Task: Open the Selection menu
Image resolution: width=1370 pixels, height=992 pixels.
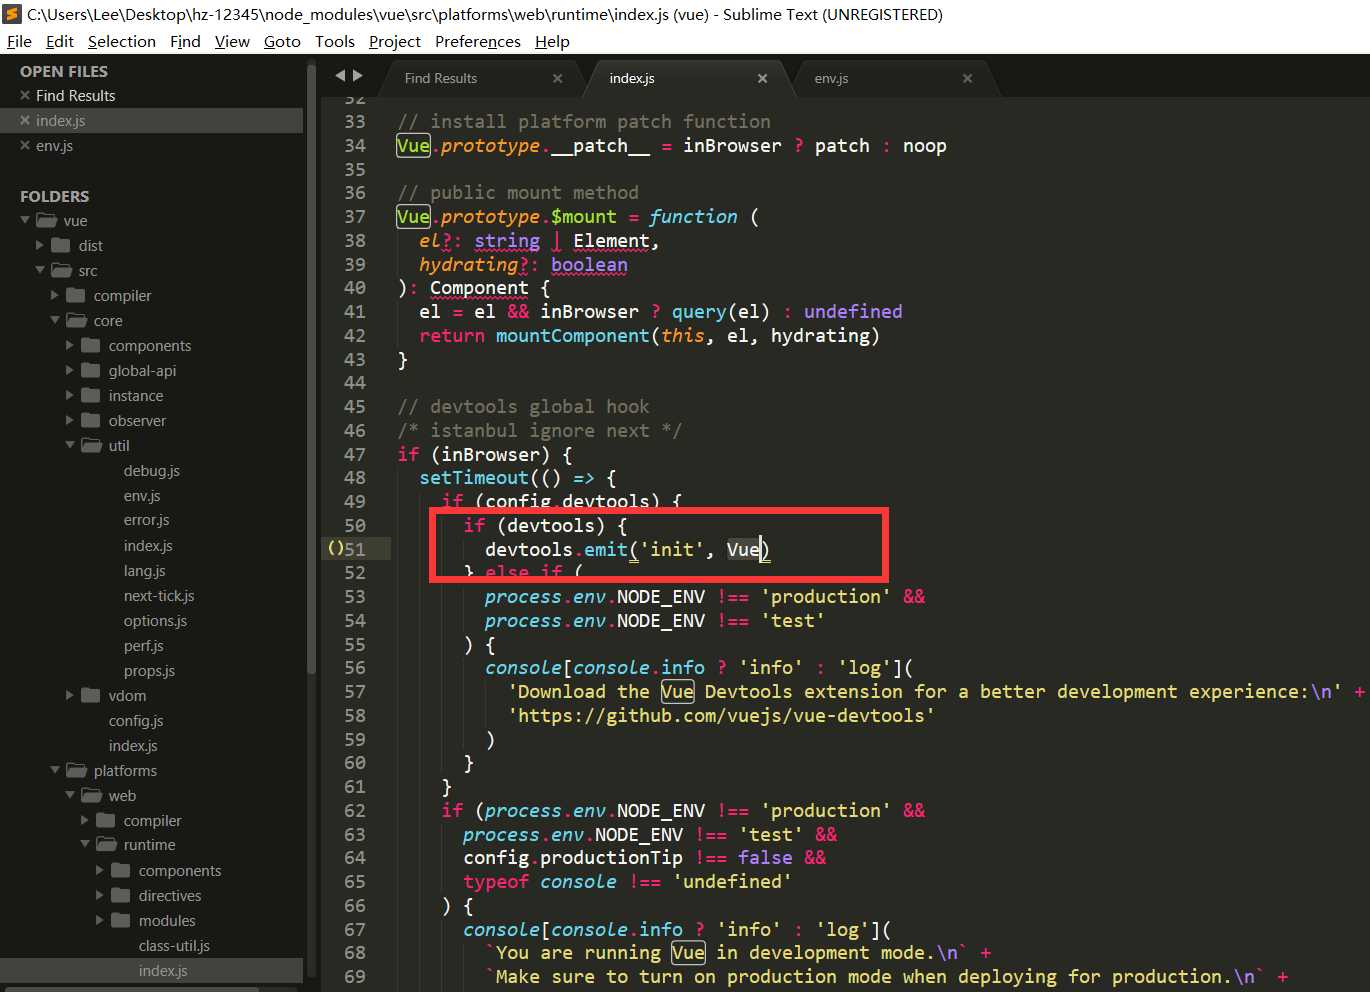Action: pos(122,41)
